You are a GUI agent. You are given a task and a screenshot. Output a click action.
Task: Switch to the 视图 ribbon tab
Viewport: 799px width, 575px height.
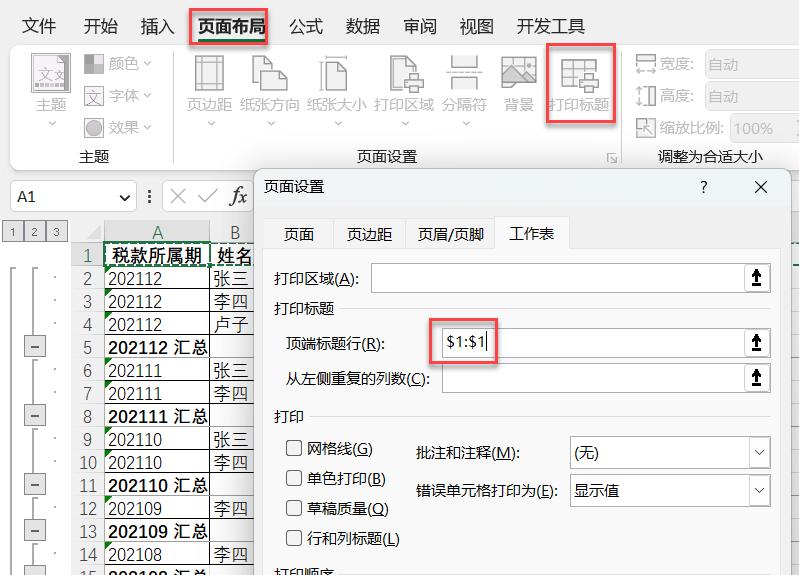coord(476,26)
